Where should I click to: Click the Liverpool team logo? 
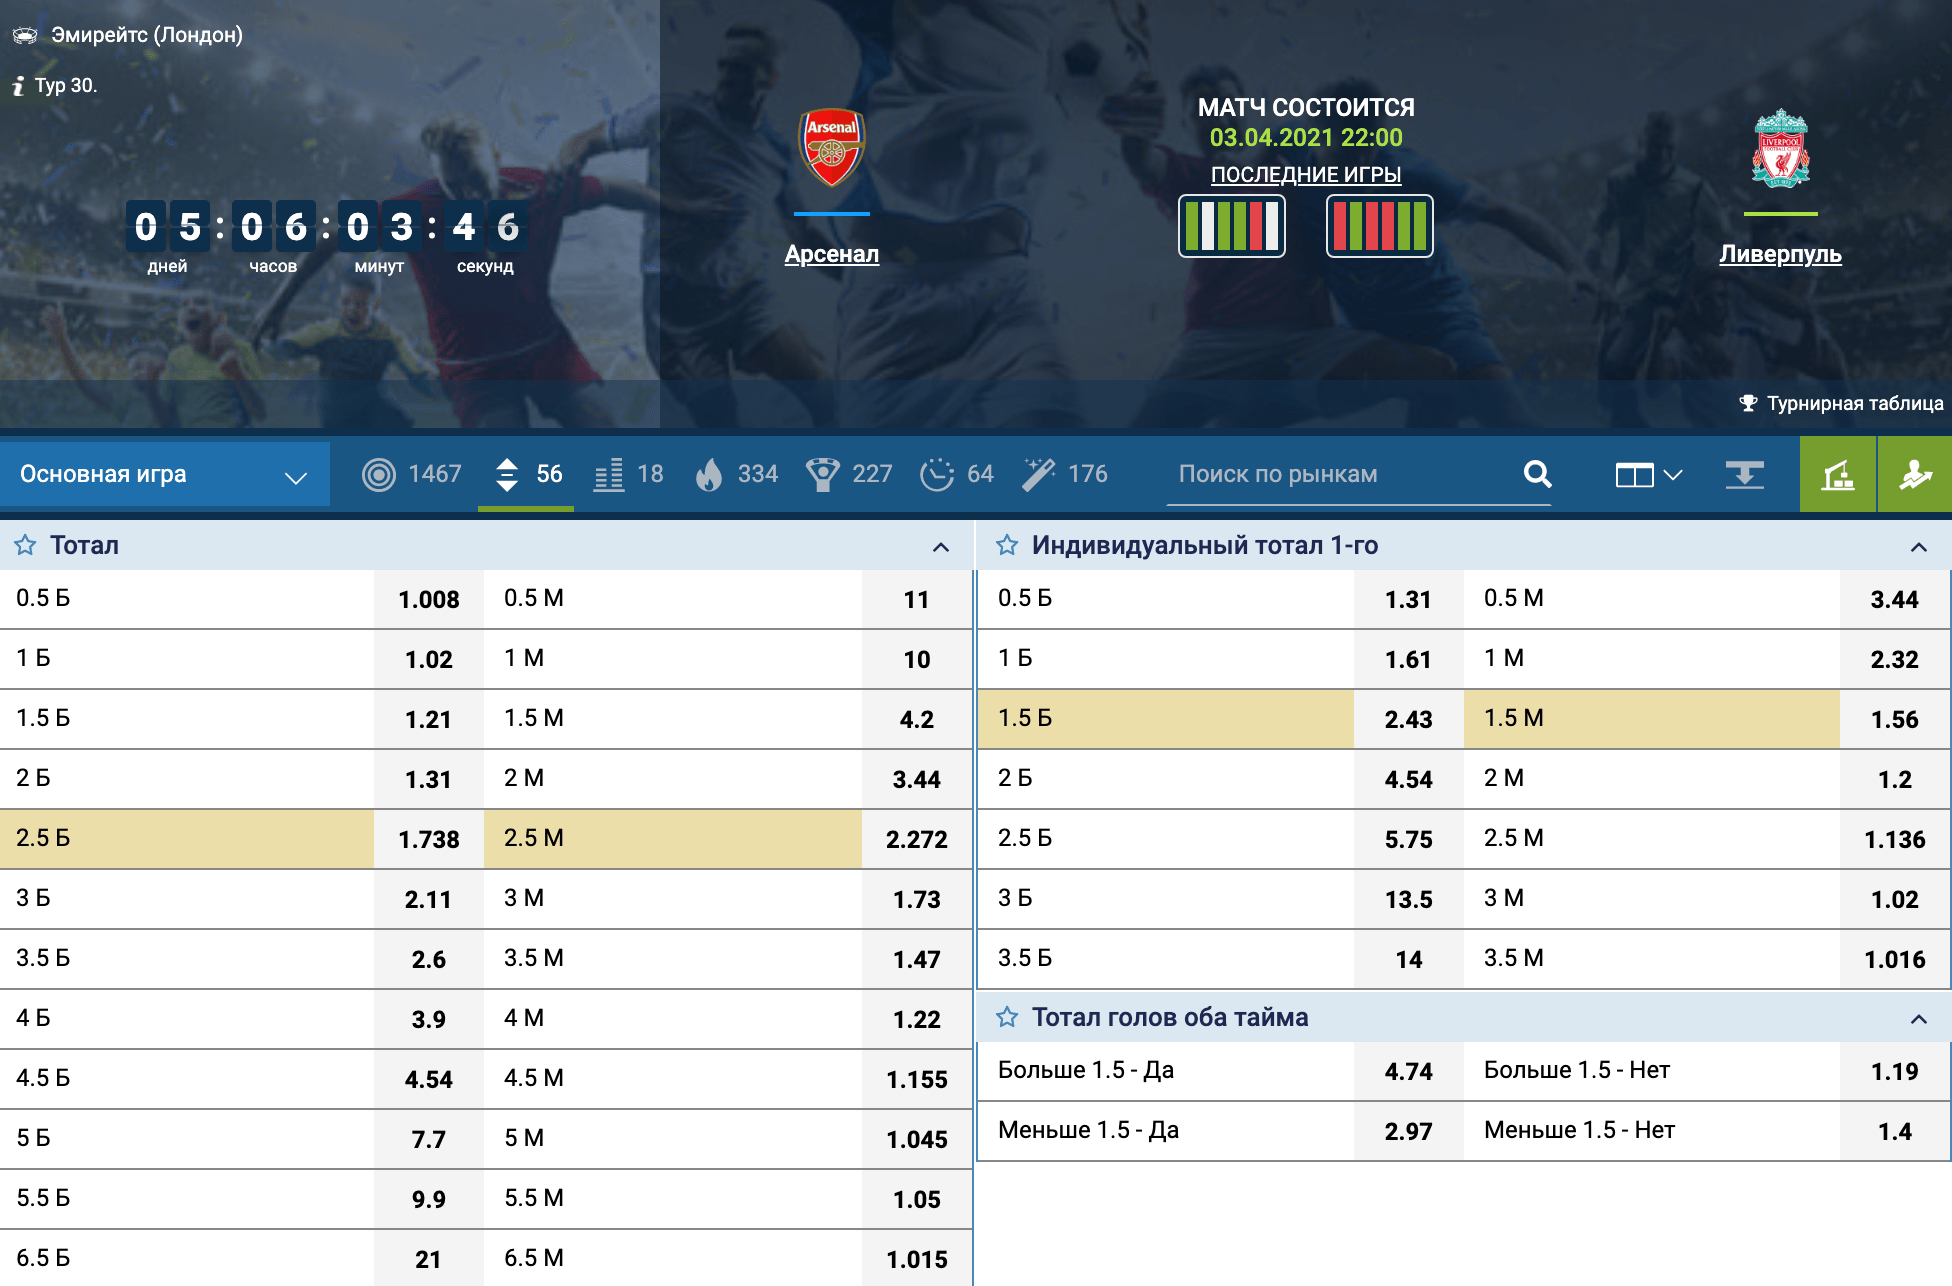tap(1781, 148)
